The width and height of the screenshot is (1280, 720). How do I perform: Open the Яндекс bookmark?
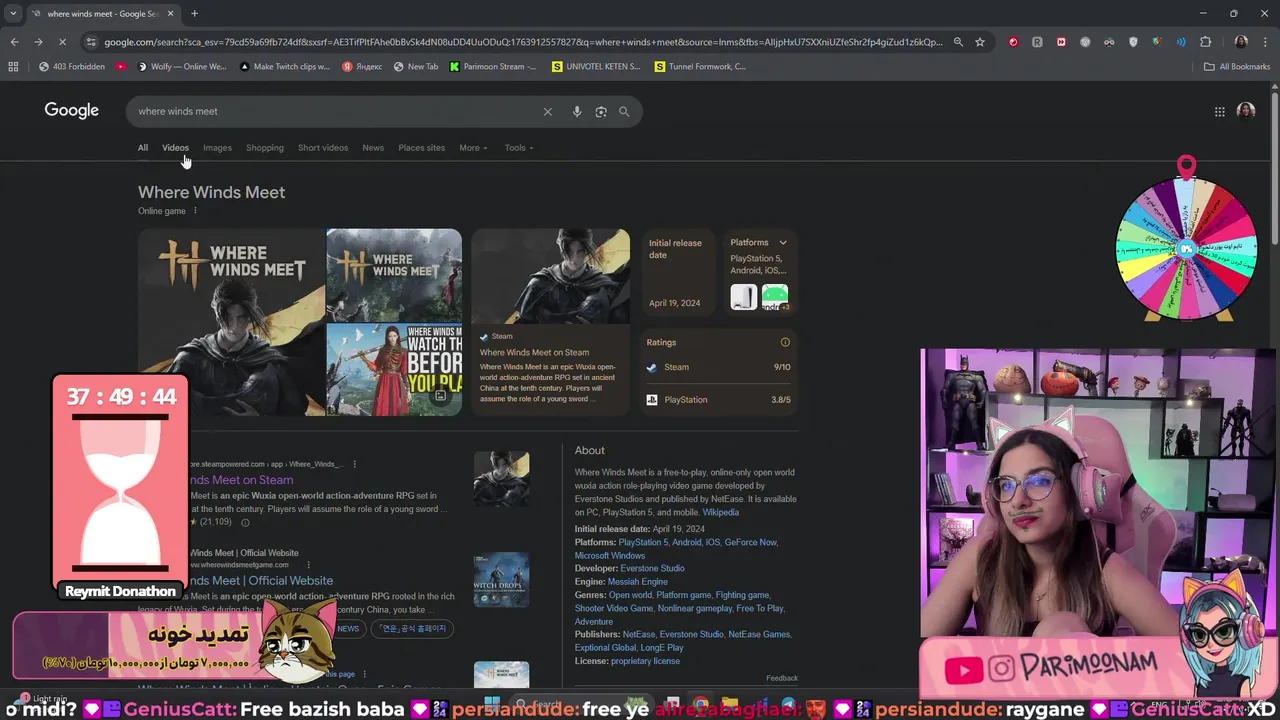362,67
